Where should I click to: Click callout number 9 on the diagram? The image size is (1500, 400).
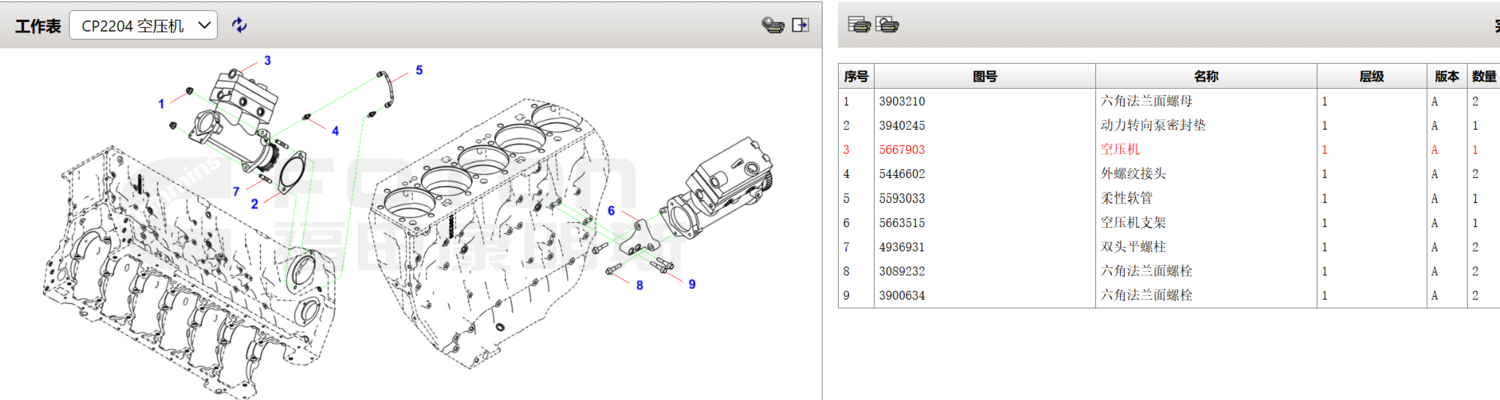tap(691, 284)
